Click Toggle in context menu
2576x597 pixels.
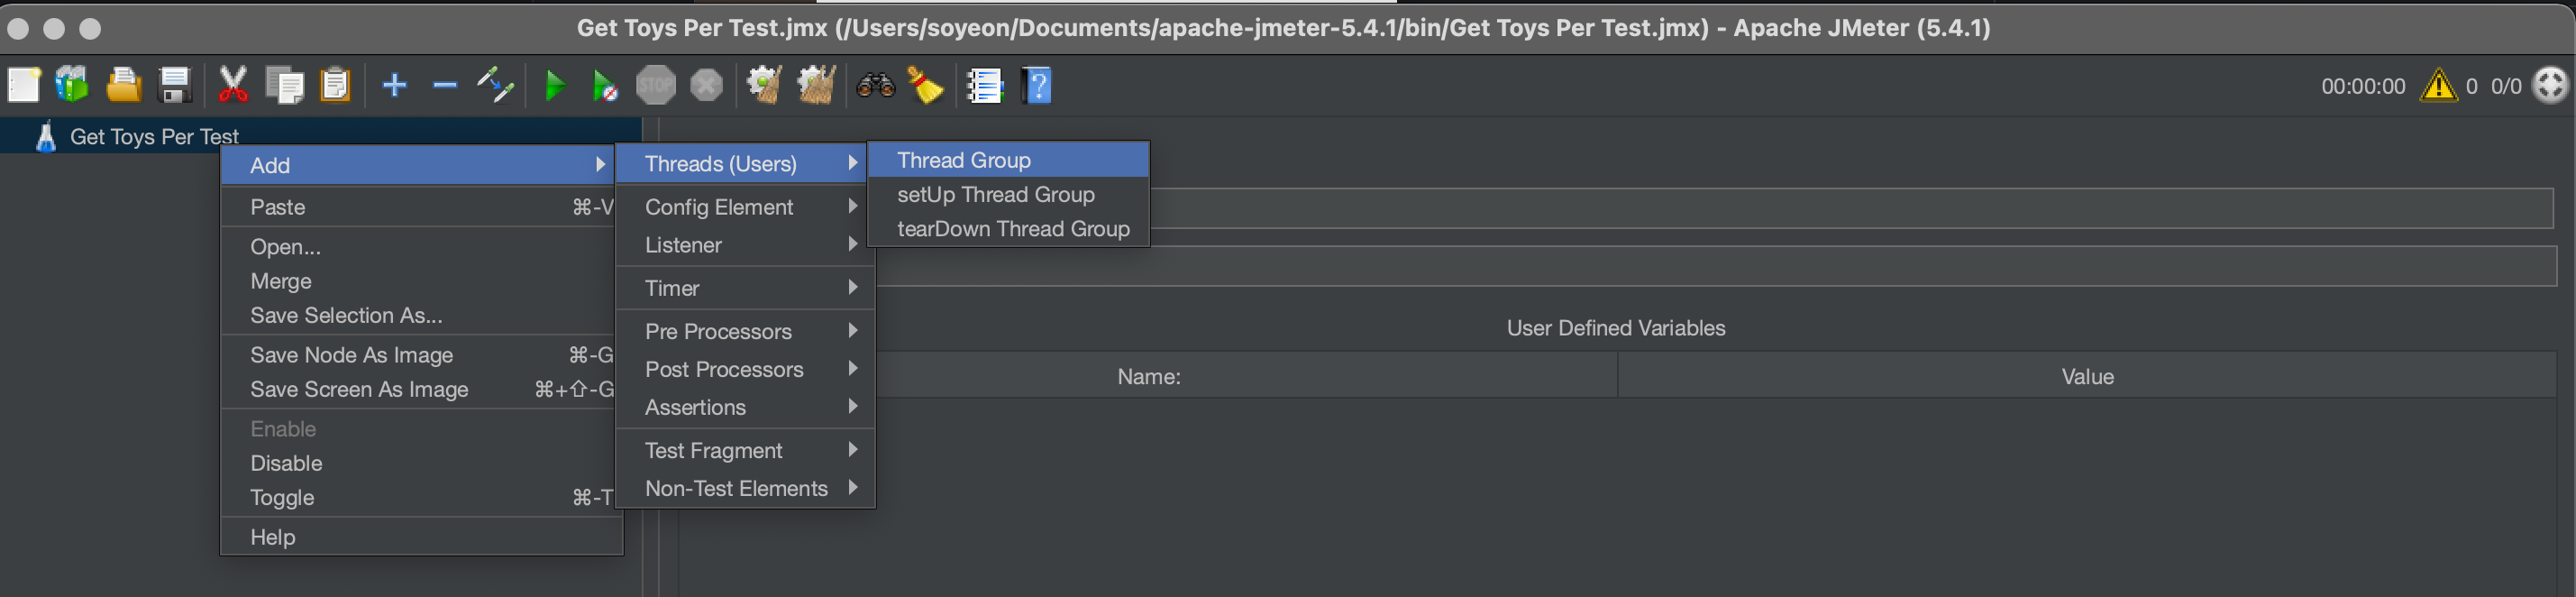418,497
